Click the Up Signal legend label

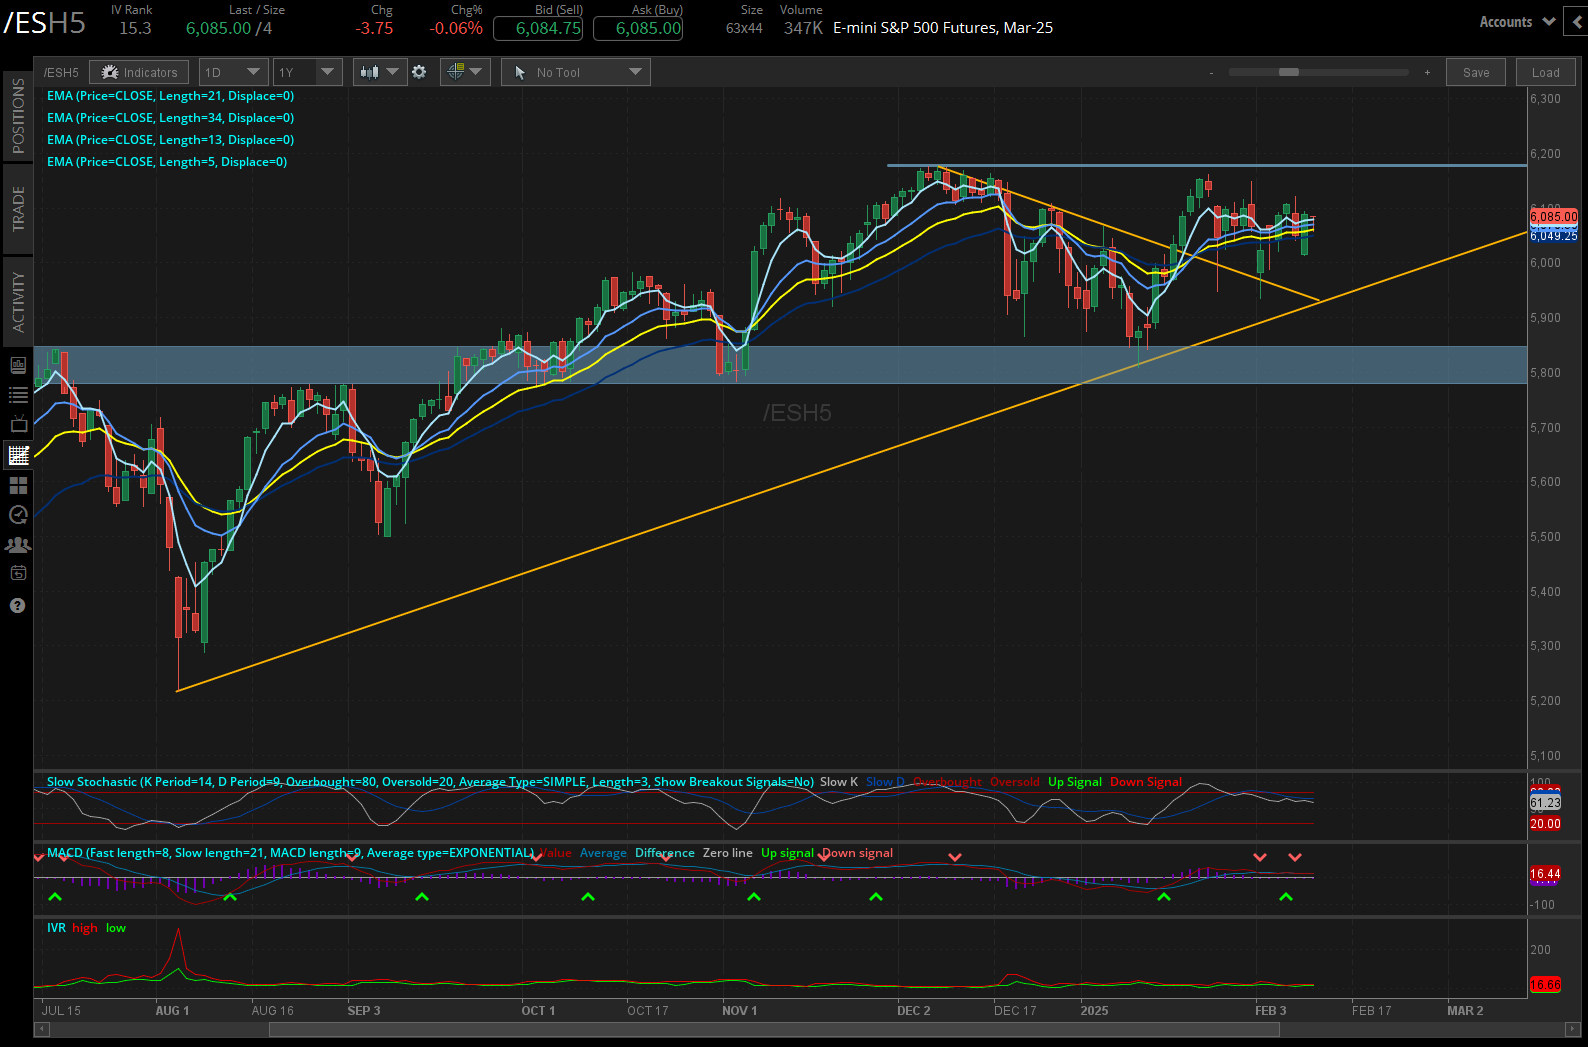point(1075,782)
